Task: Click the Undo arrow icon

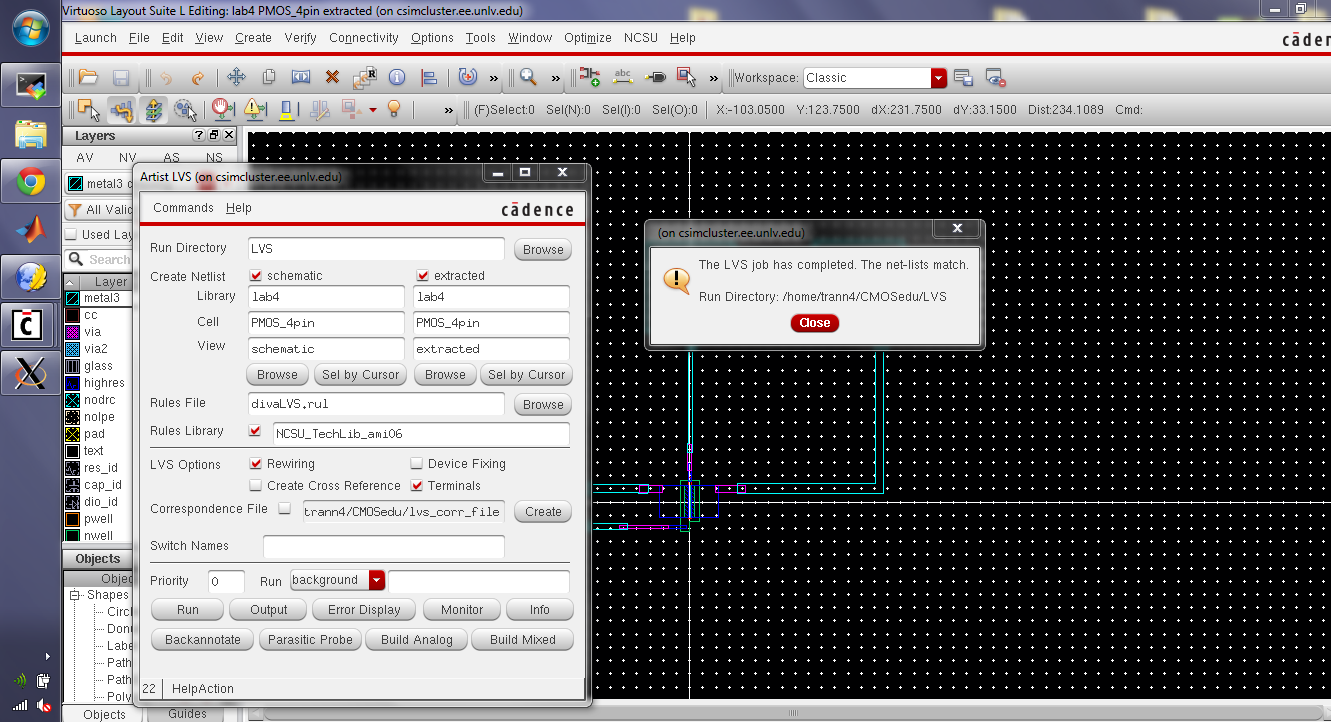Action: coord(166,77)
